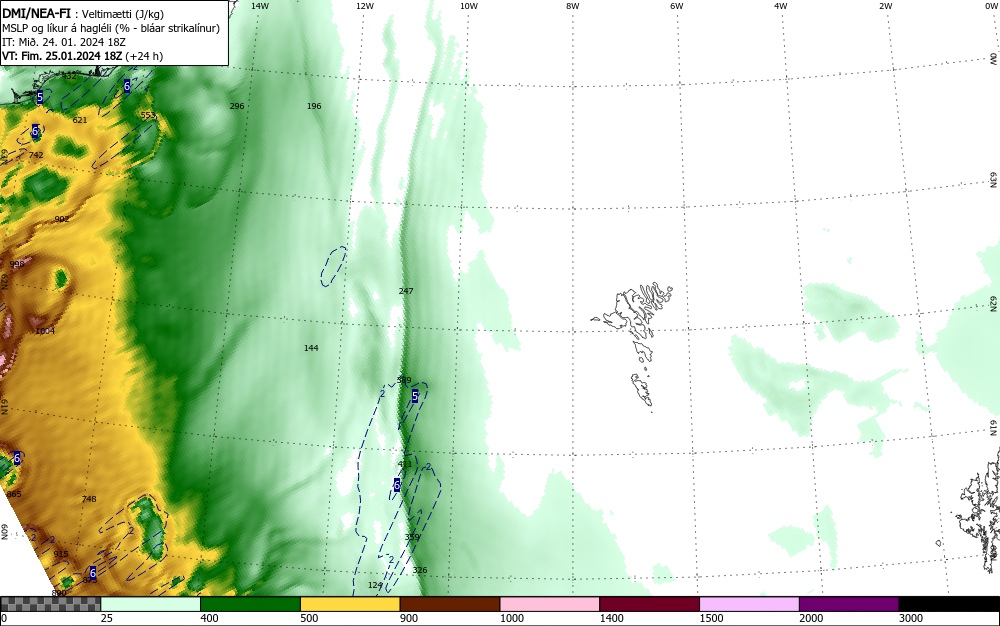Screen dimensions: 1000x626
Task: Click the 0W longitude label
Action: 990,6
